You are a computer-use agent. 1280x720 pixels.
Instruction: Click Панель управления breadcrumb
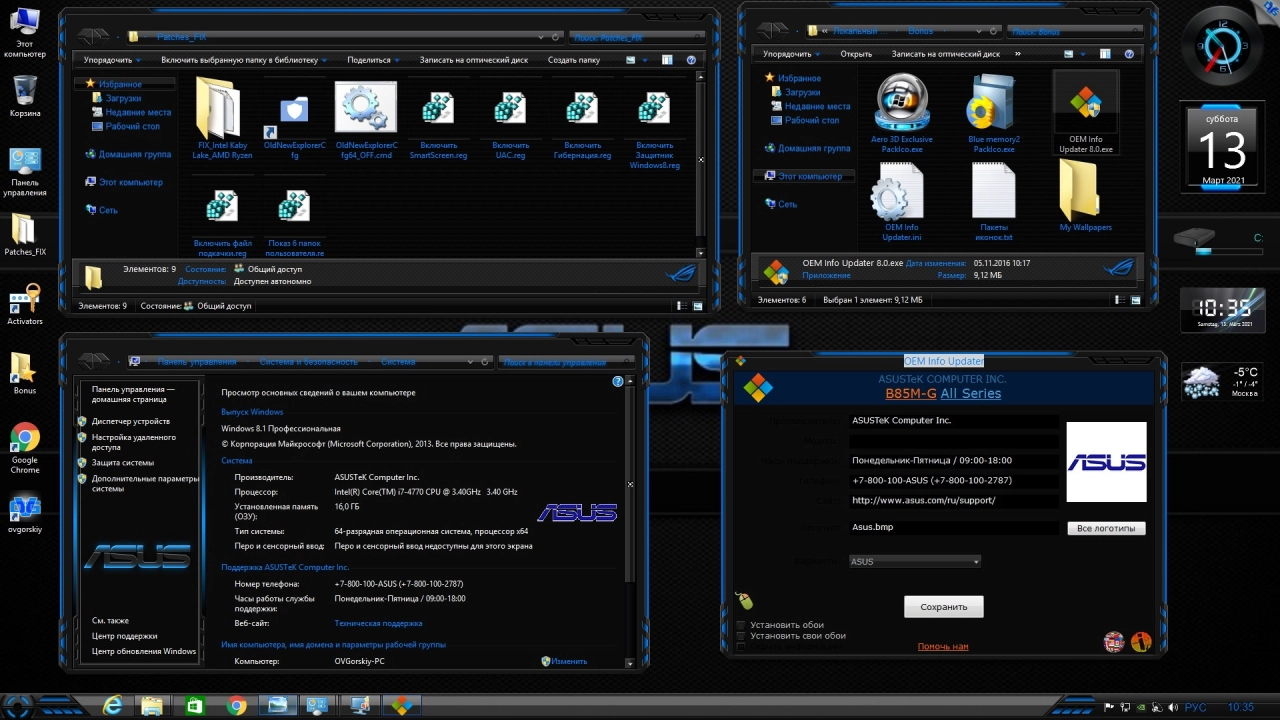(197, 362)
